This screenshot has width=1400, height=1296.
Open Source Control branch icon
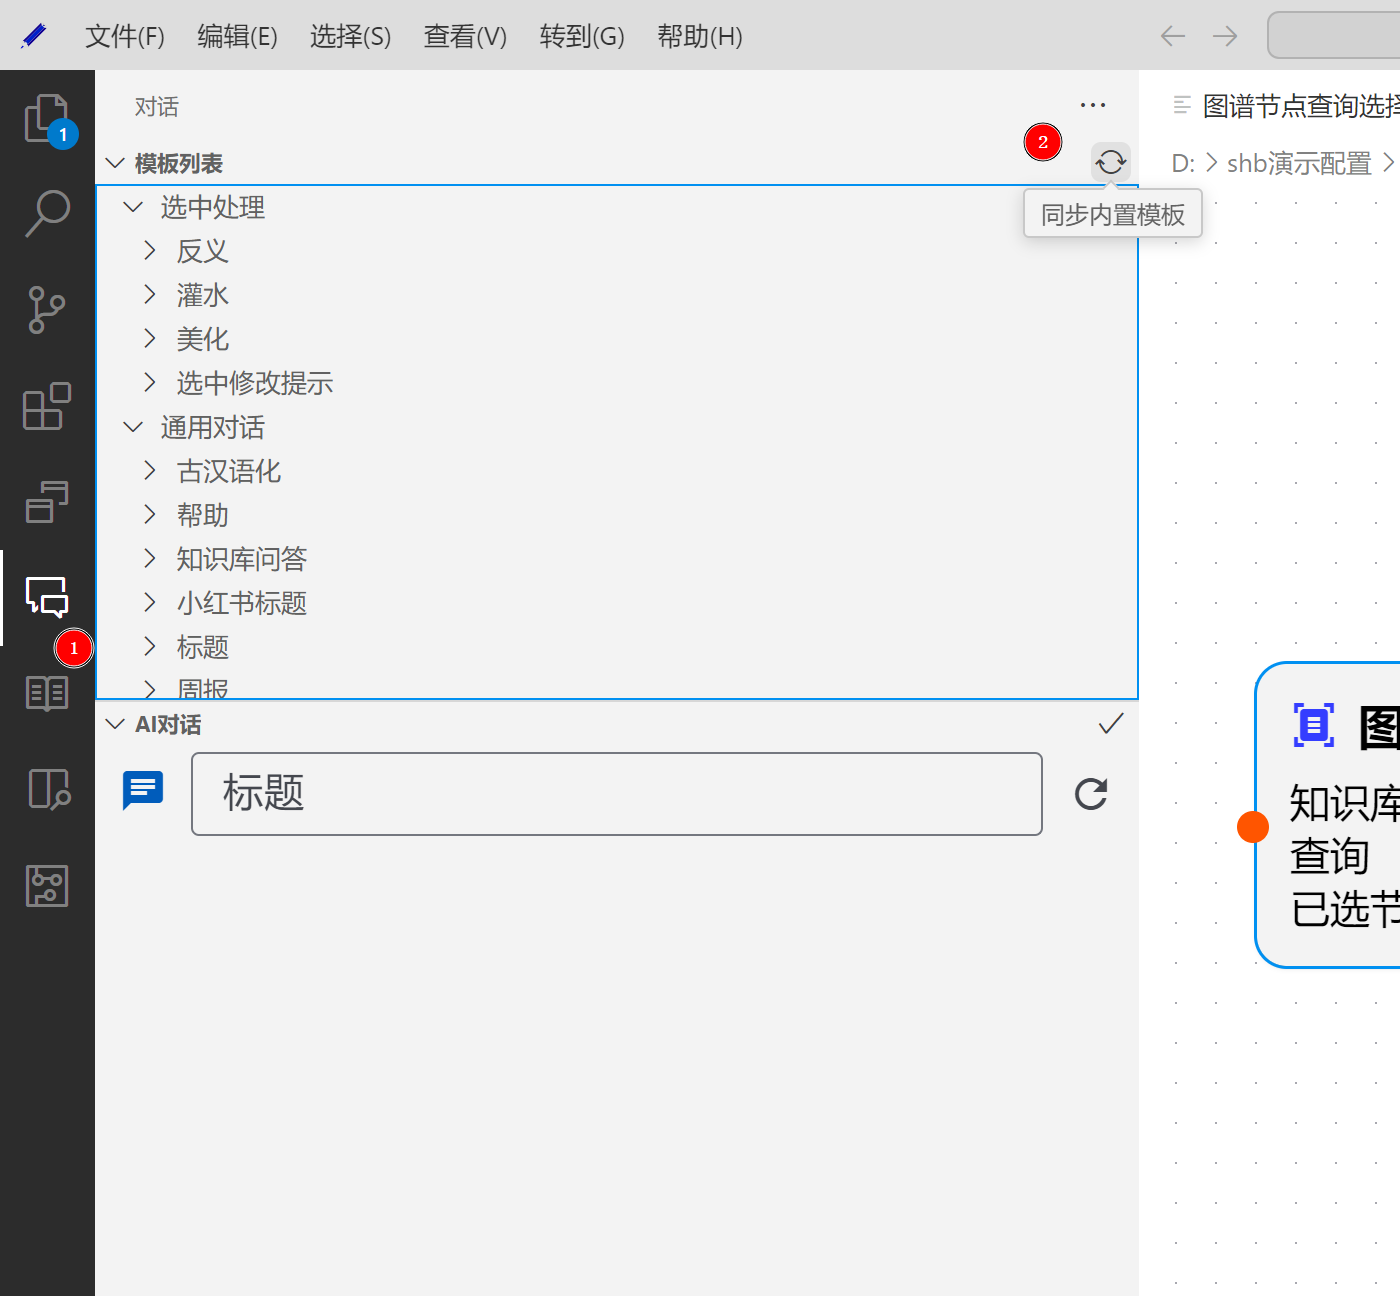[47, 309]
